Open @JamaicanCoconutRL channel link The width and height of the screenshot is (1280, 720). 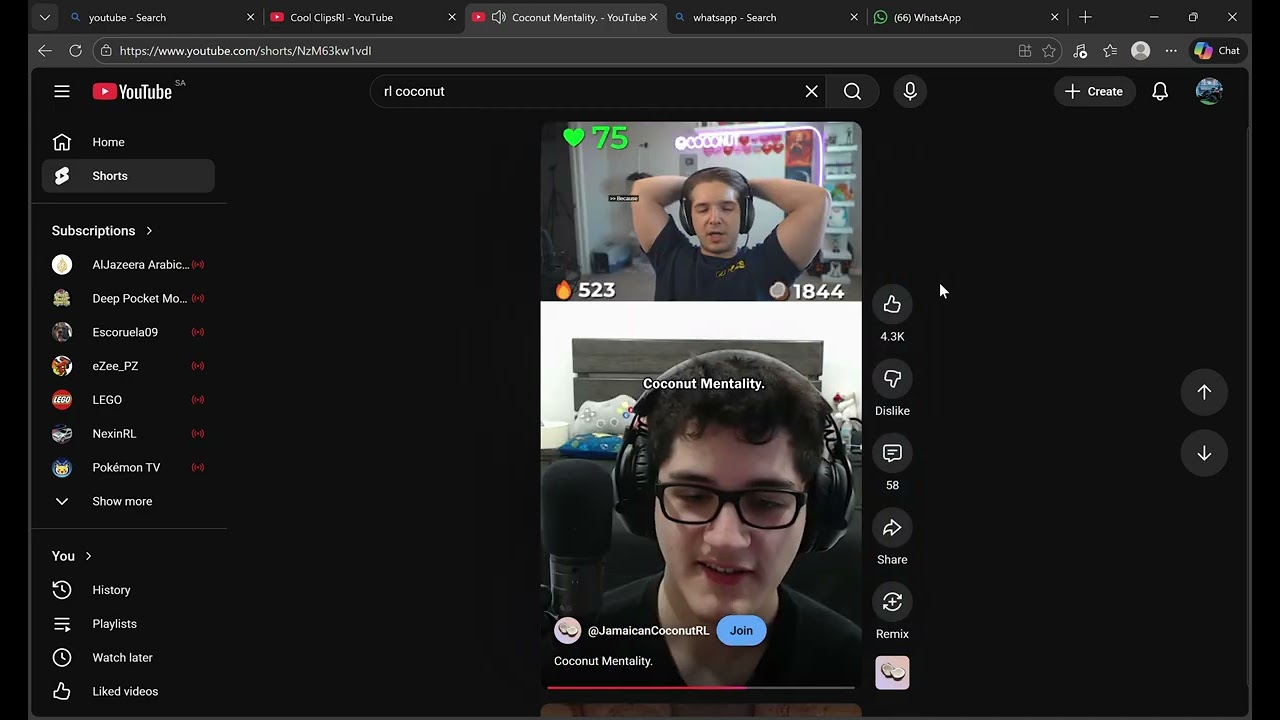click(648, 631)
